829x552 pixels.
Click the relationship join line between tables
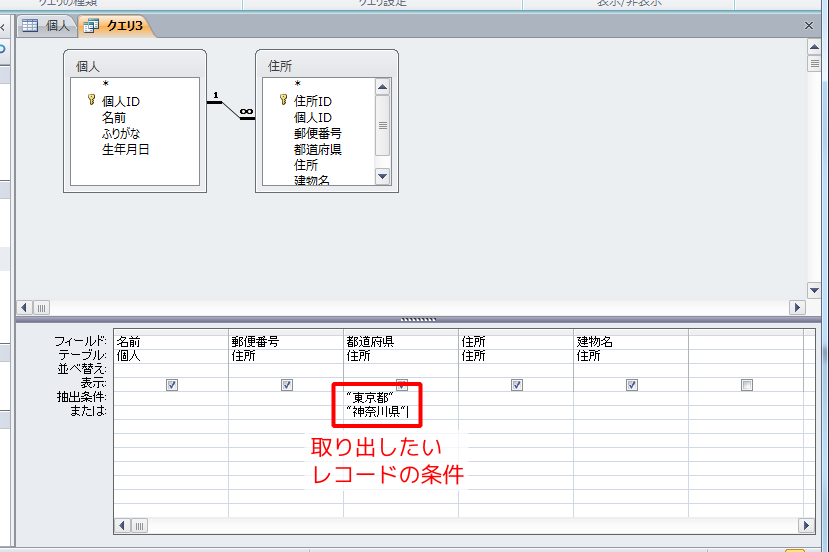click(x=231, y=110)
